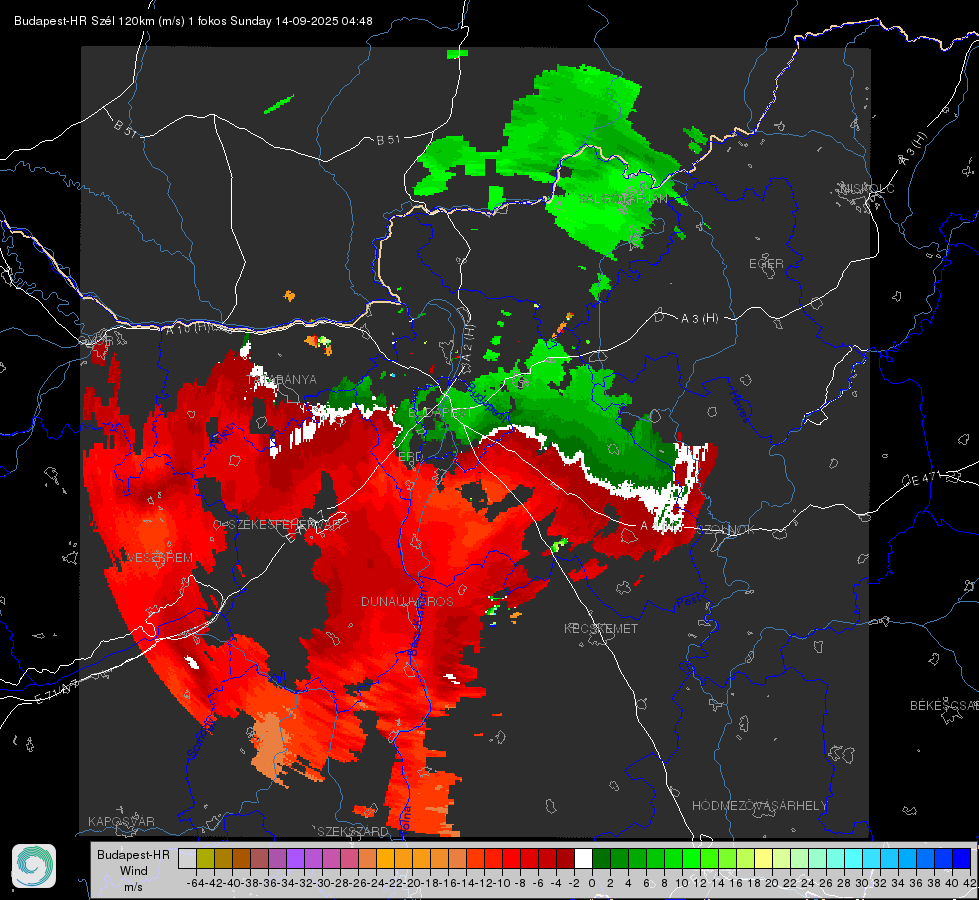Click the yellow swatch between 18 and 20
The image size is (979, 900).
click(x=764, y=858)
